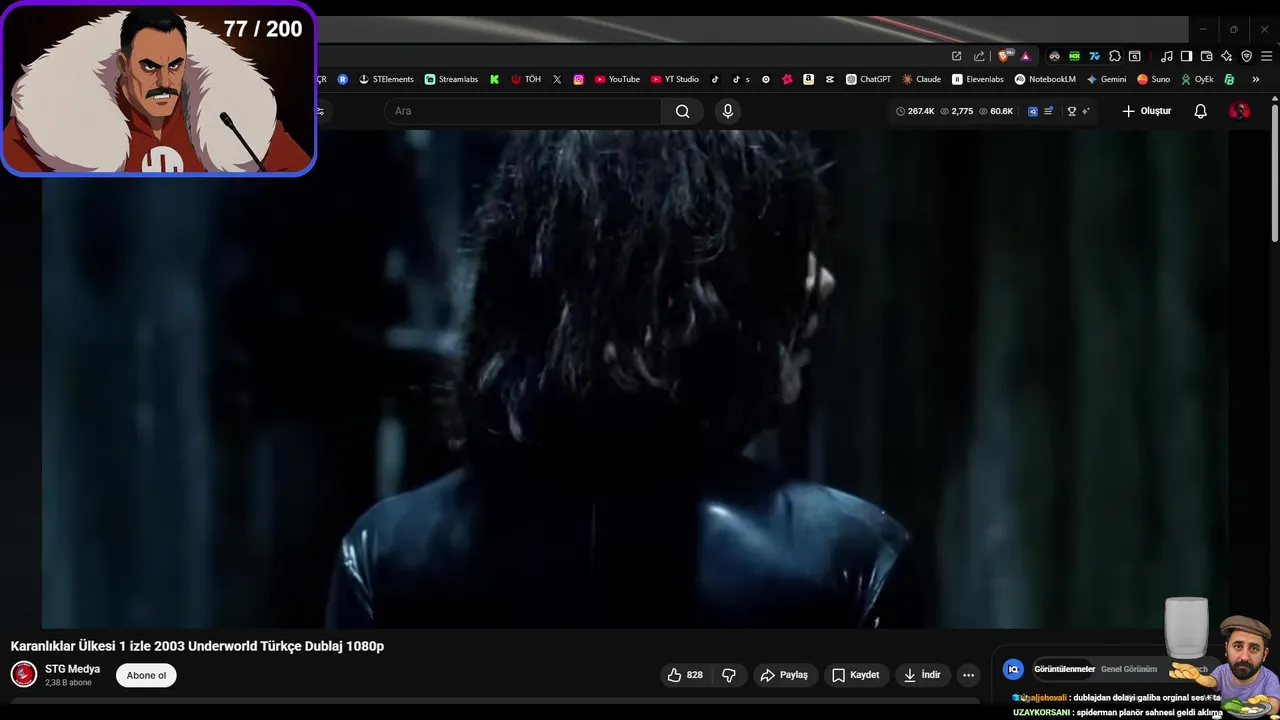Open the Streamlabs bookmark
This screenshot has width=1280, height=720.
click(x=451, y=79)
